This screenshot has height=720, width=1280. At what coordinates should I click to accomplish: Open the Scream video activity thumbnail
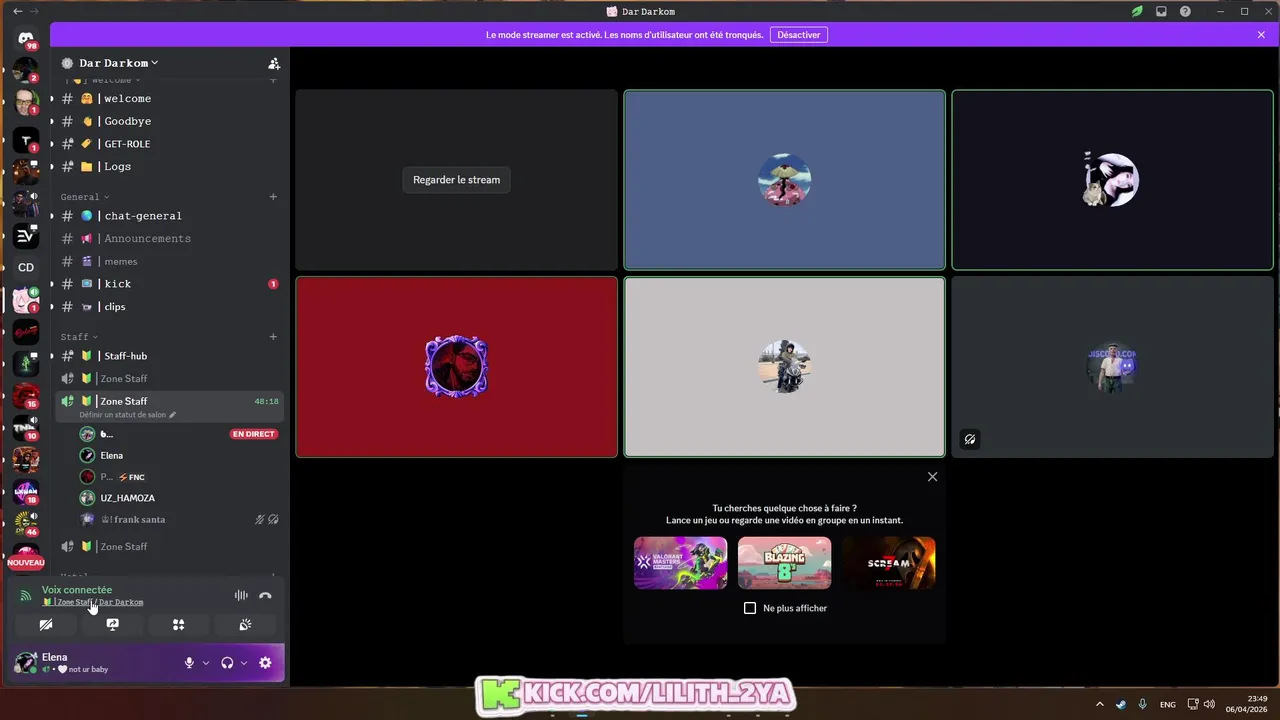point(888,563)
